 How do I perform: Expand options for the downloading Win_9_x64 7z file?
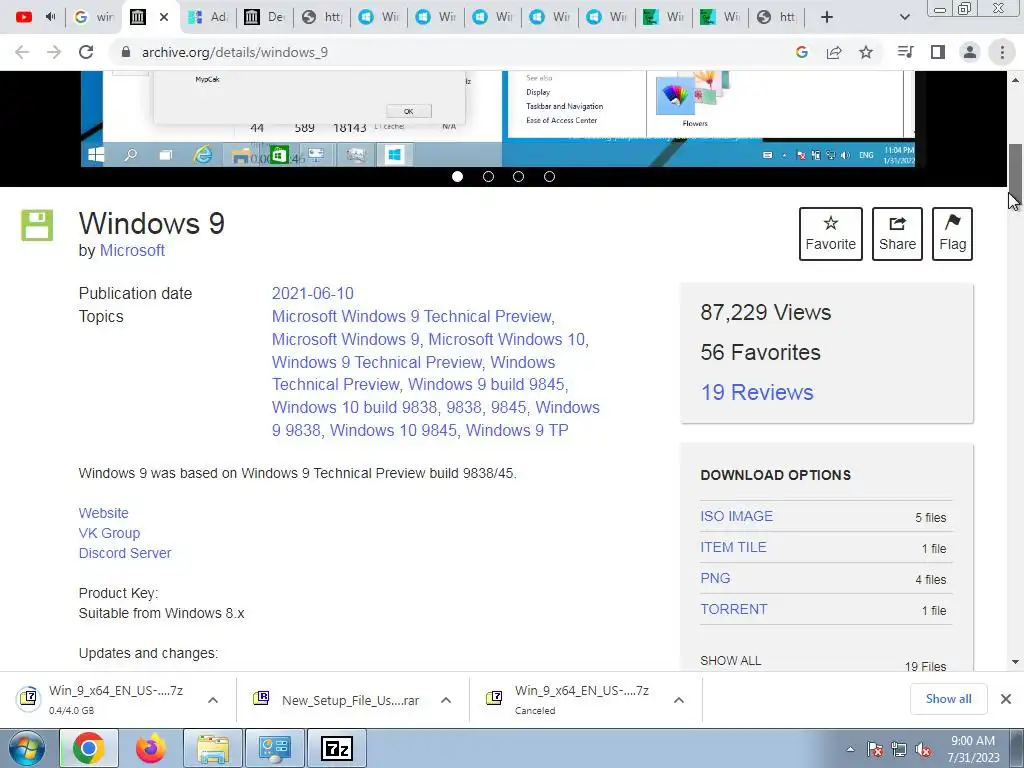(212, 700)
